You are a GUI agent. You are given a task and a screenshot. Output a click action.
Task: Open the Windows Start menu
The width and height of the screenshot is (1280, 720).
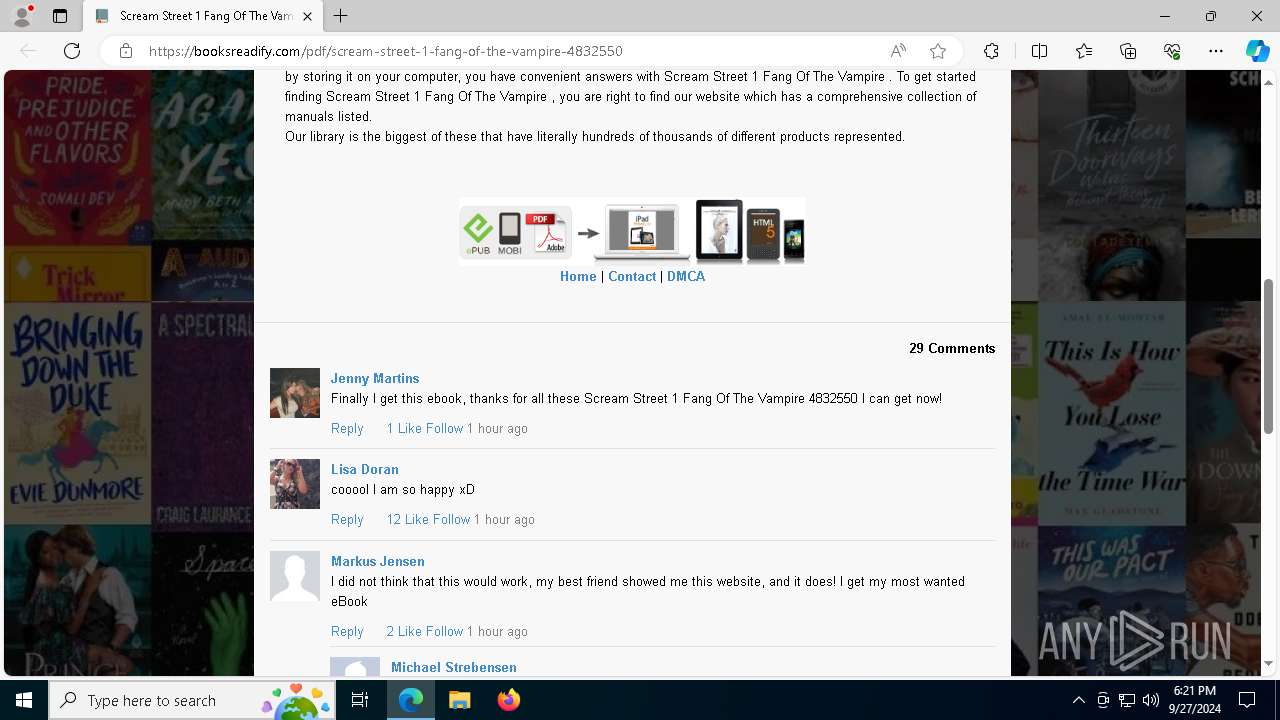(24, 700)
